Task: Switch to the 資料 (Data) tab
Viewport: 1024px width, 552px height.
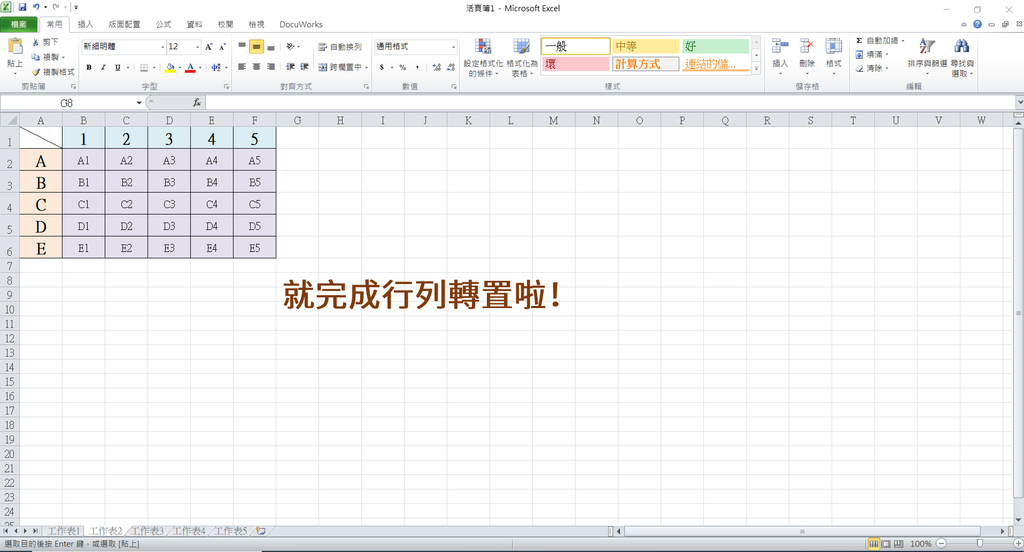Action: 195,25
